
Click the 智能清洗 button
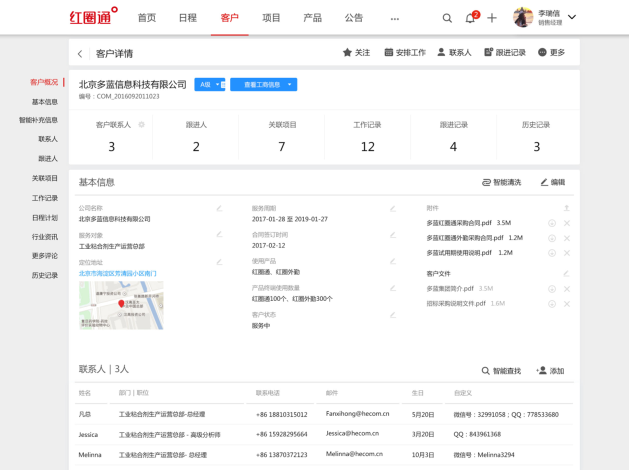501,182
